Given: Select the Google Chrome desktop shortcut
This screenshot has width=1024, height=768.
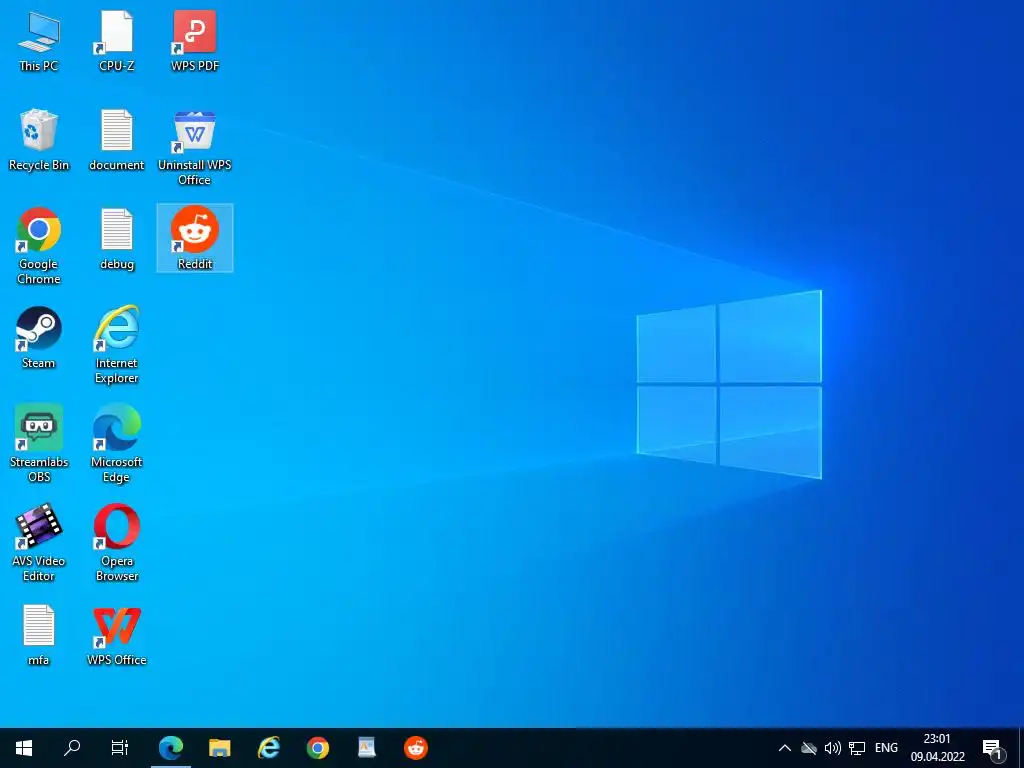Looking at the screenshot, I should click(39, 246).
